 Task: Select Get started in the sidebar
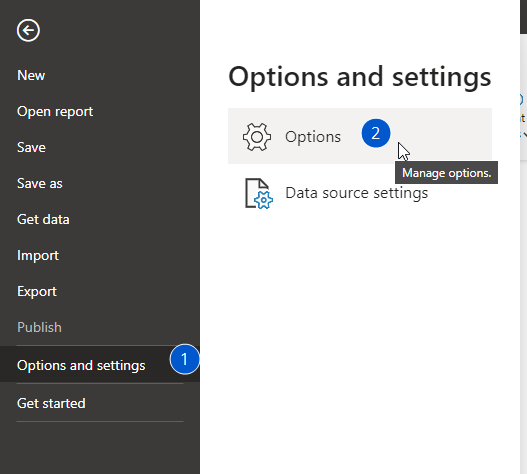[x=51, y=403]
